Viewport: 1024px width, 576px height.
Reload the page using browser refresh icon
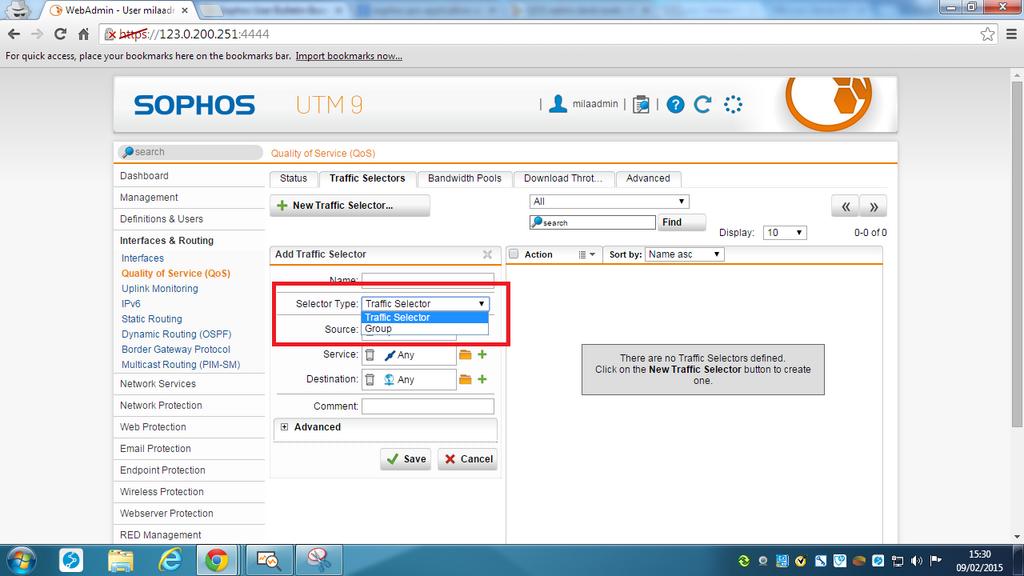coord(60,34)
